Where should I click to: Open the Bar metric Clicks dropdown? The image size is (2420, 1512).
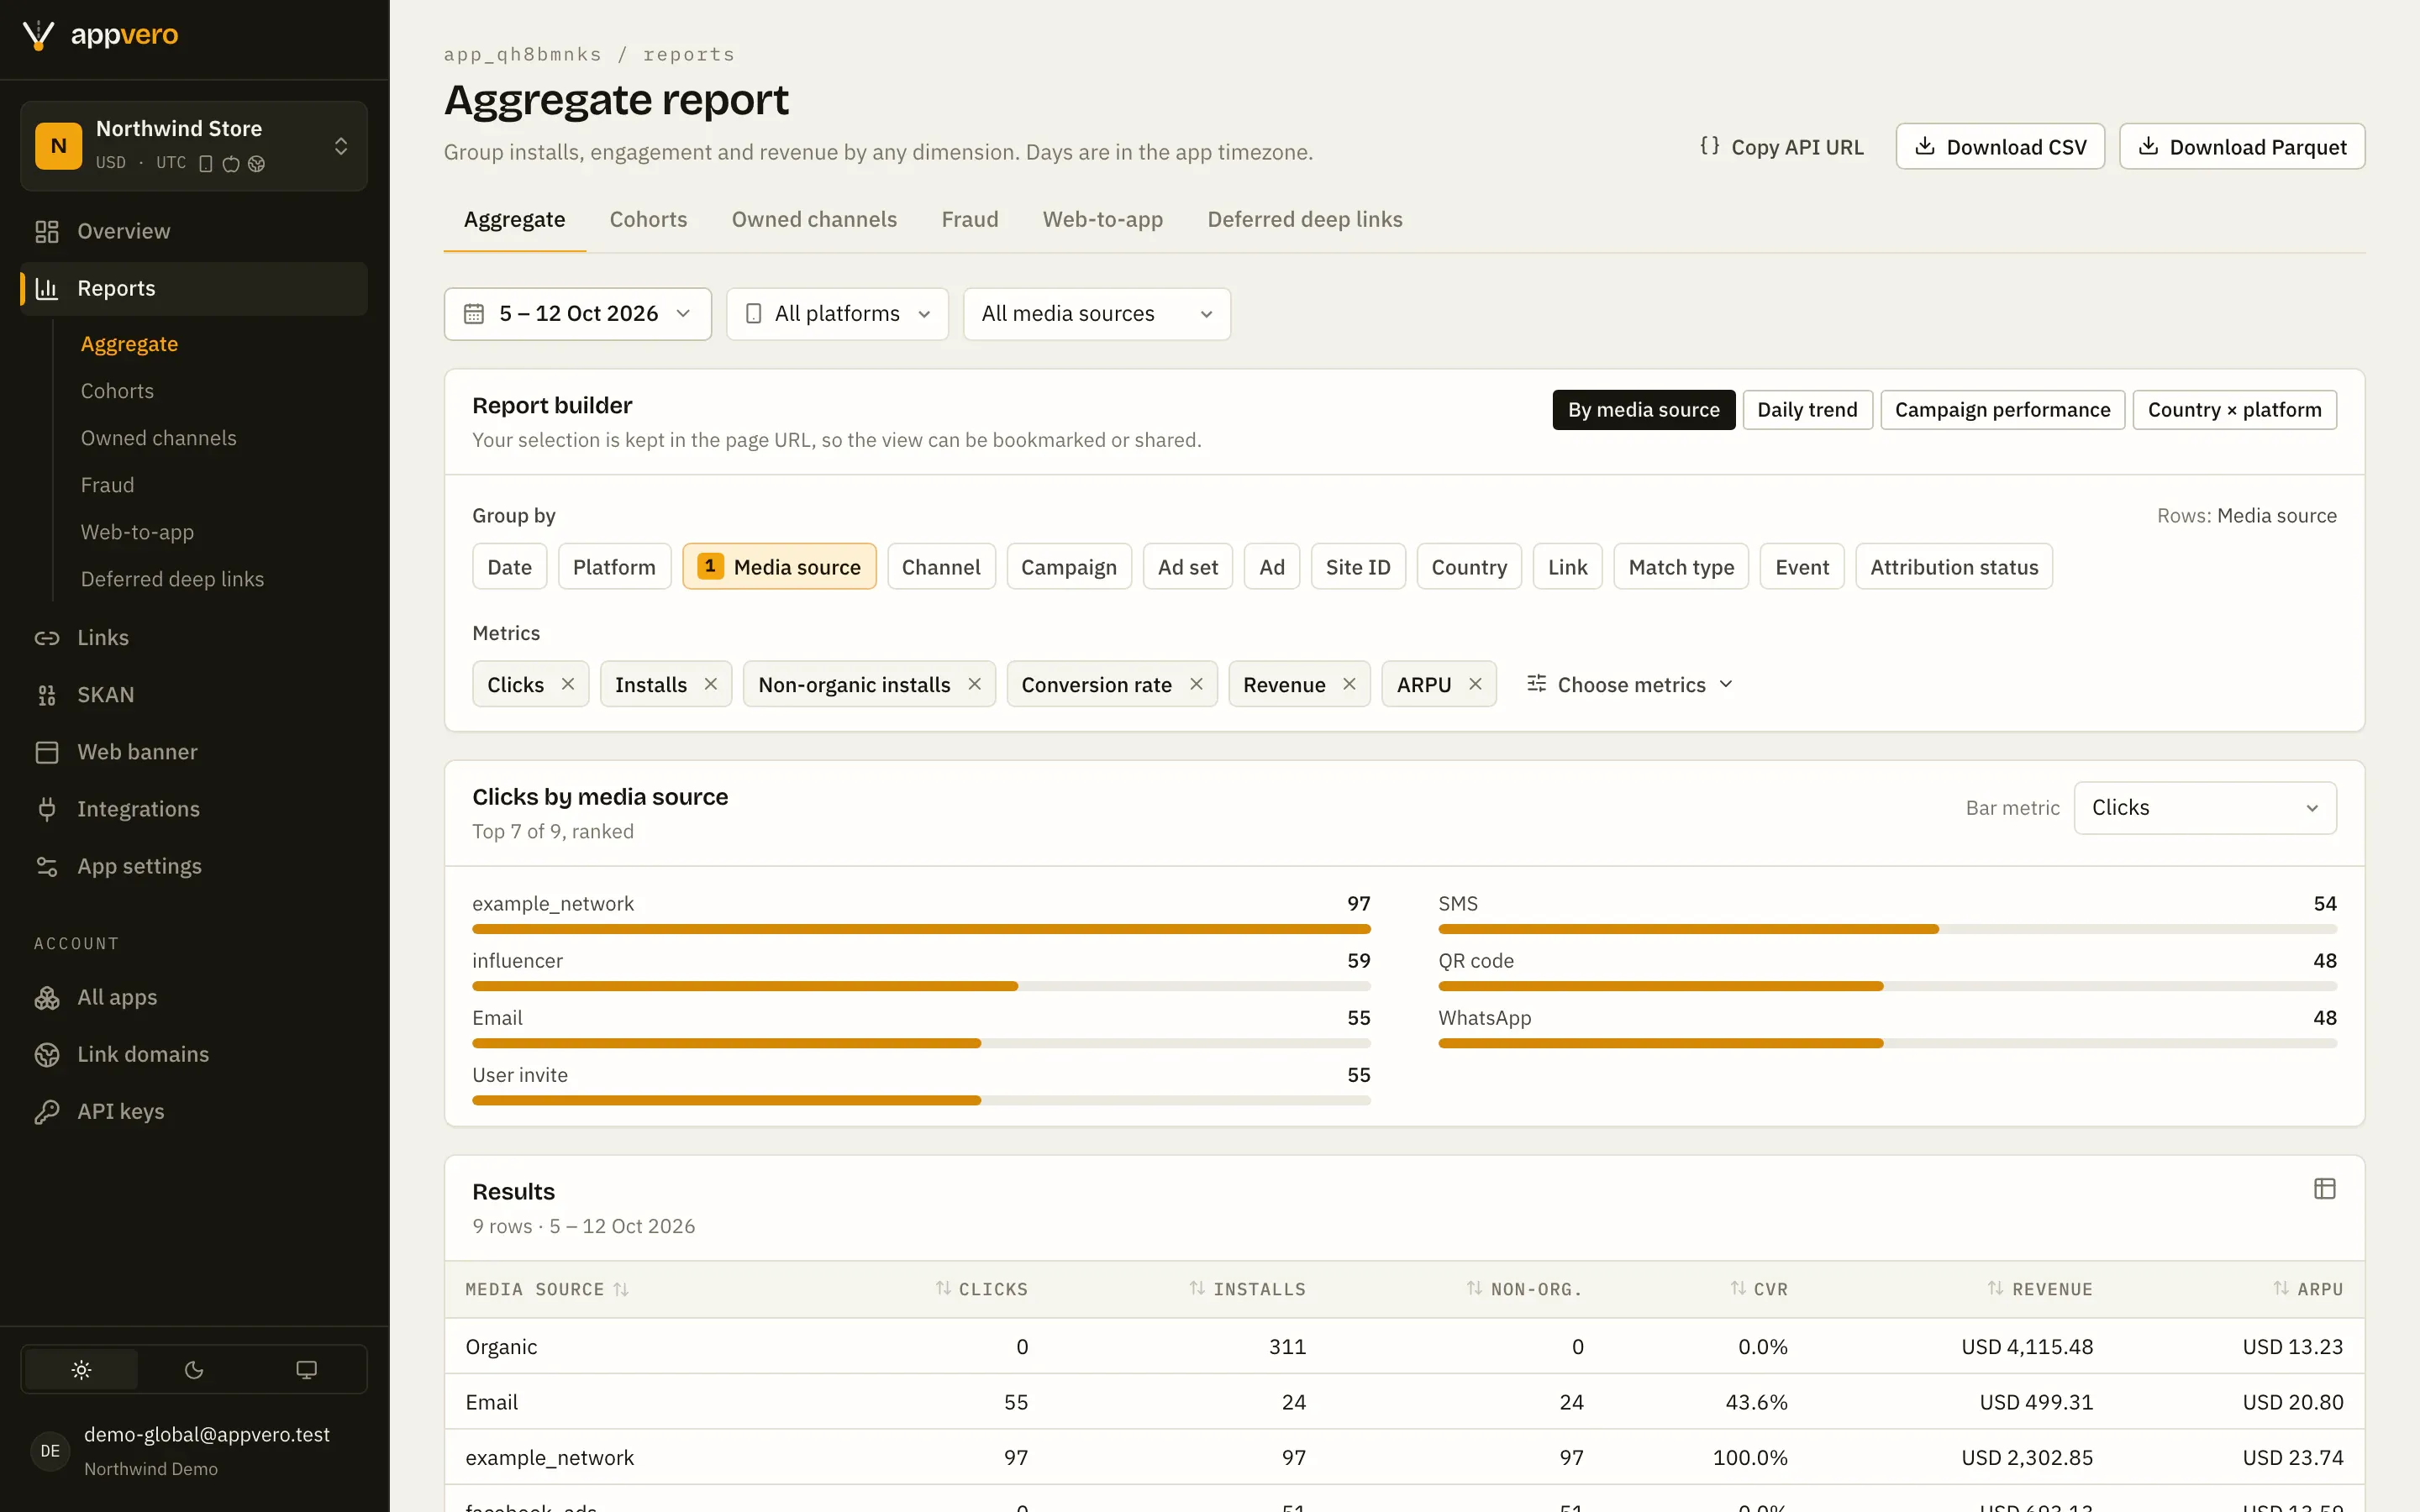2205,807
